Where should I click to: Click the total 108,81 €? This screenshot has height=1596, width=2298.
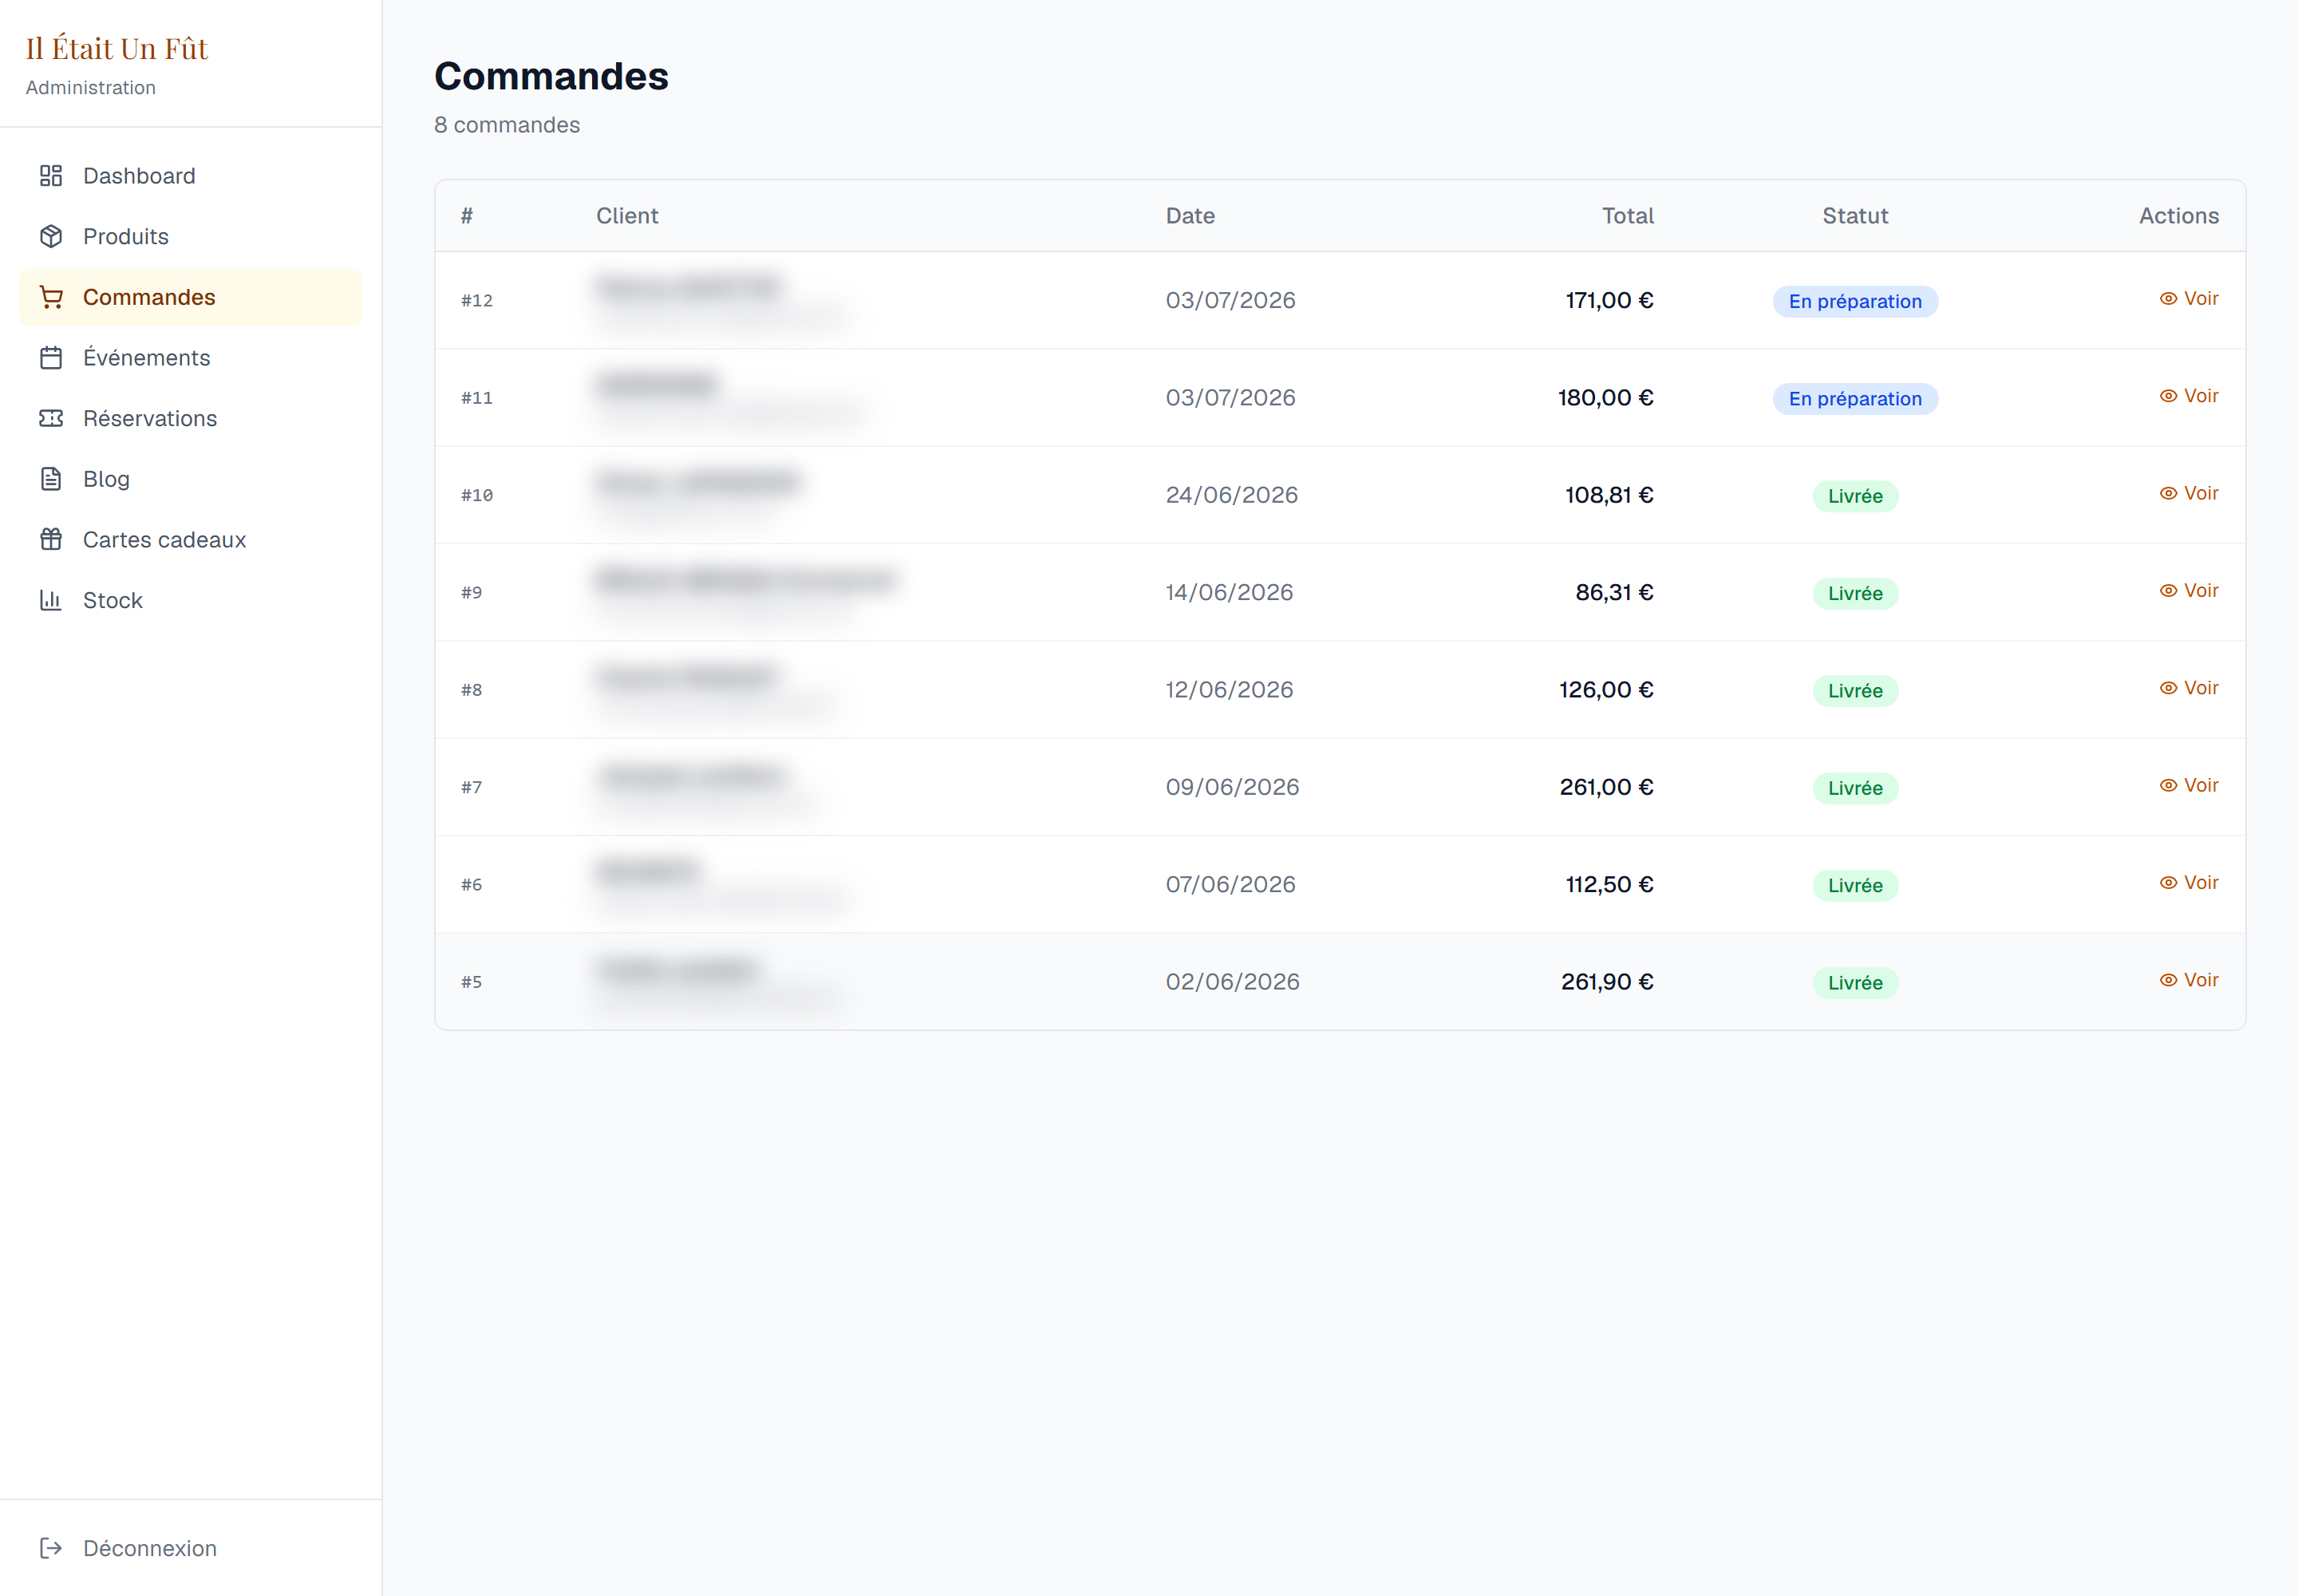[x=1609, y=495]
